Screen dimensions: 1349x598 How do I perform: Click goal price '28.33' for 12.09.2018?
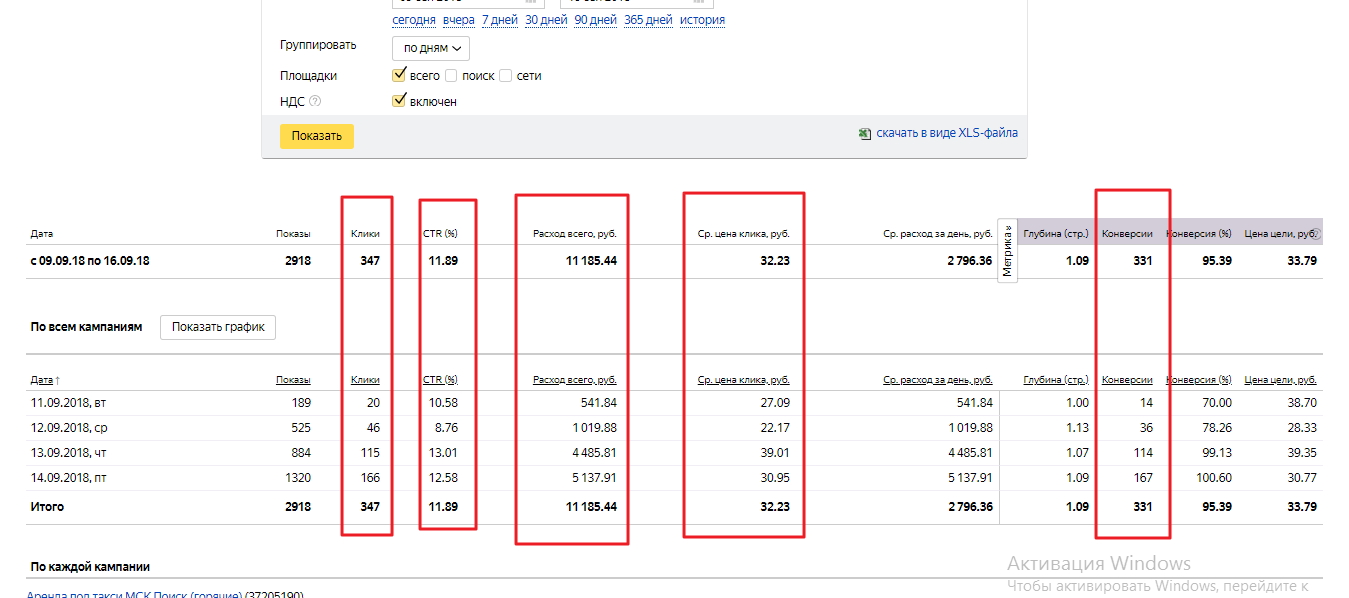pos(1302,428)
